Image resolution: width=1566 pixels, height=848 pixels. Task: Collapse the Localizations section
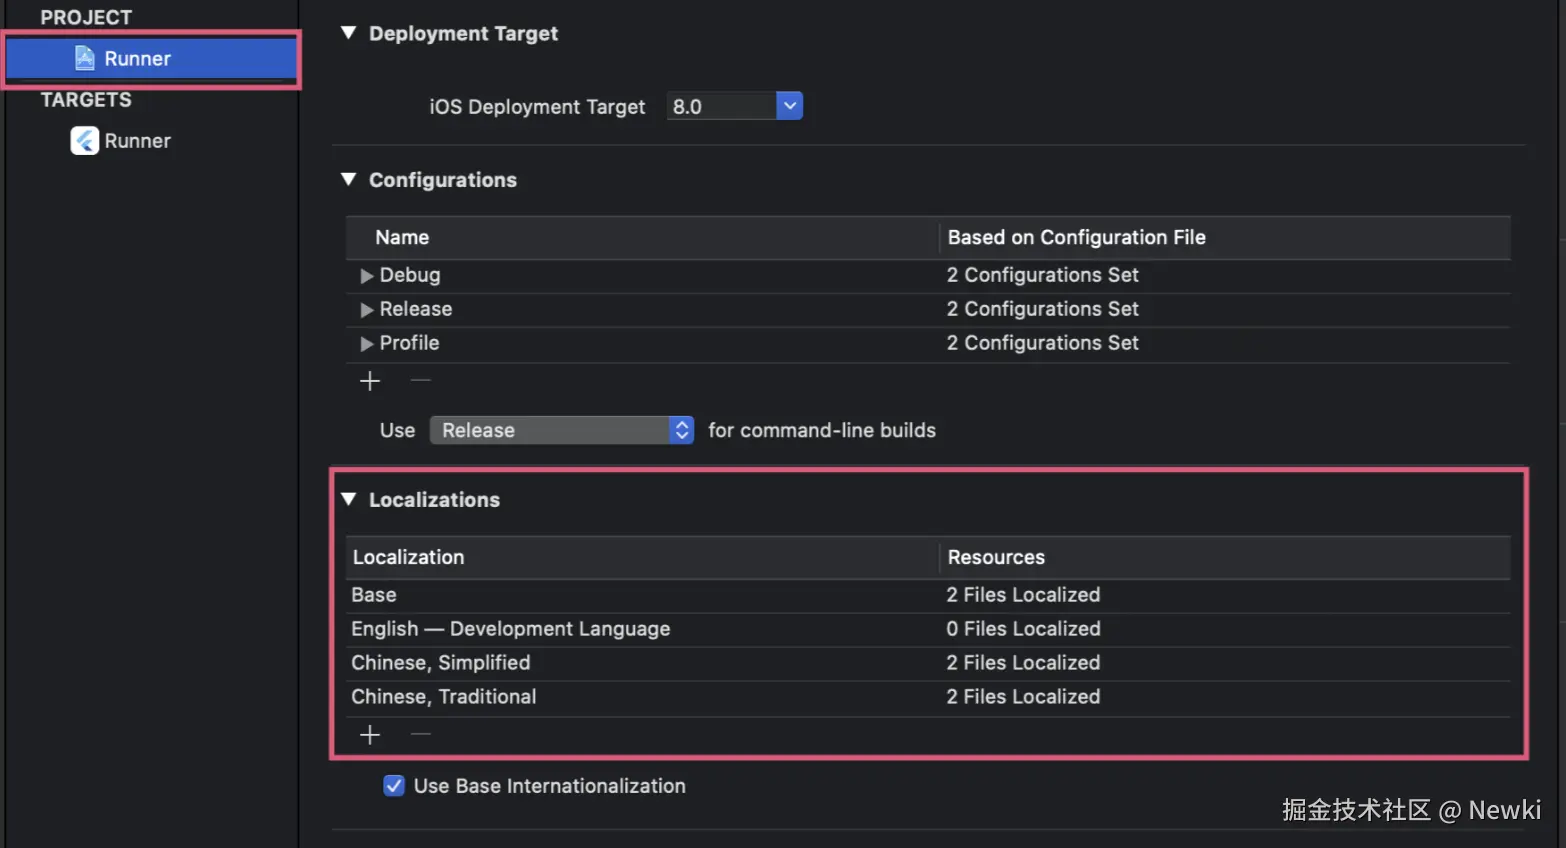coord(349,499)
